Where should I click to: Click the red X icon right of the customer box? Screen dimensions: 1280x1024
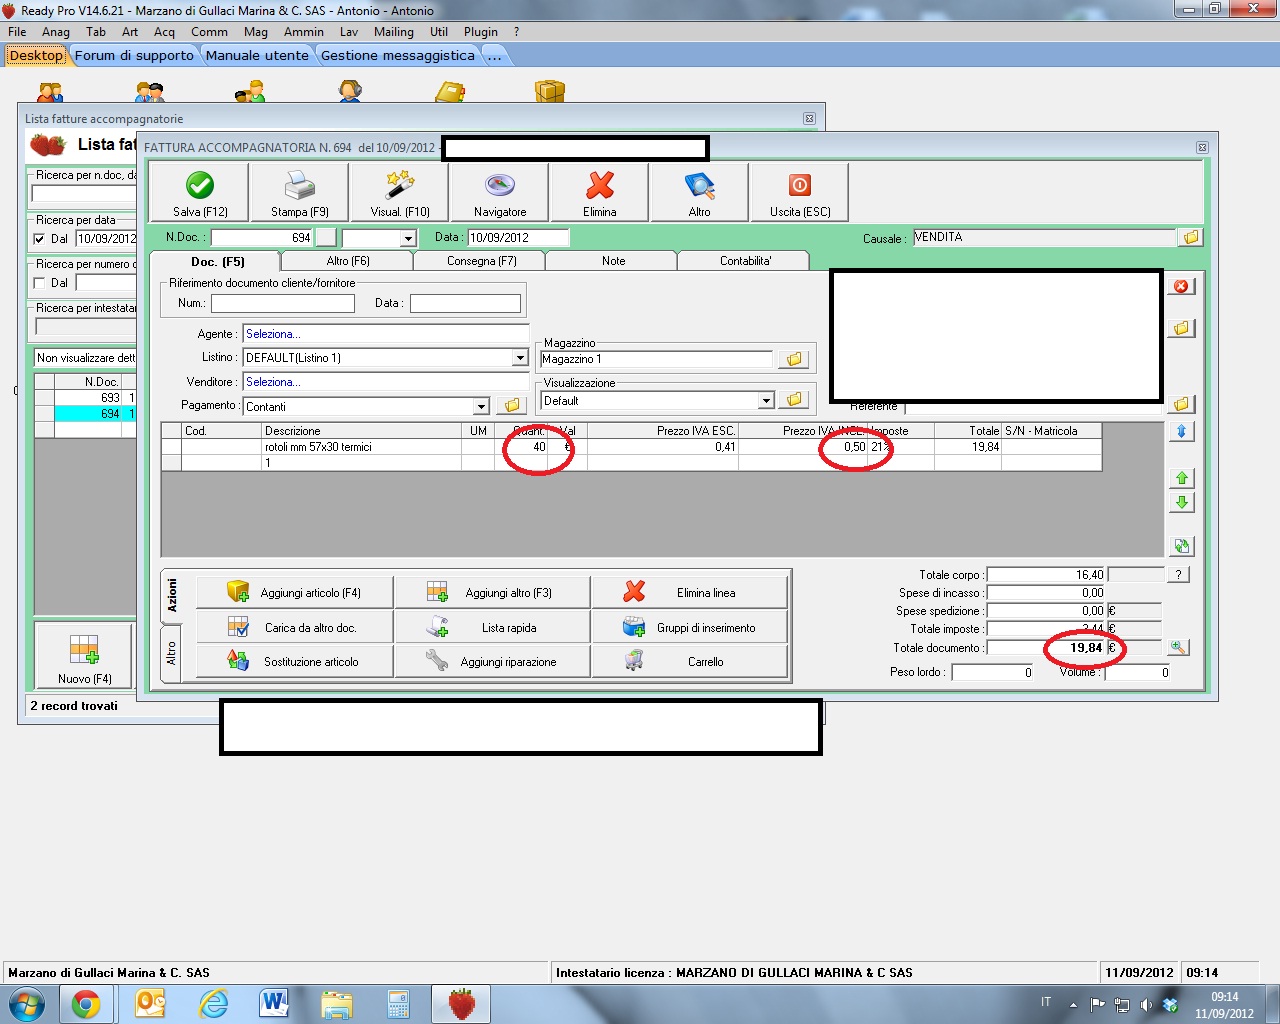point(1181,286)
